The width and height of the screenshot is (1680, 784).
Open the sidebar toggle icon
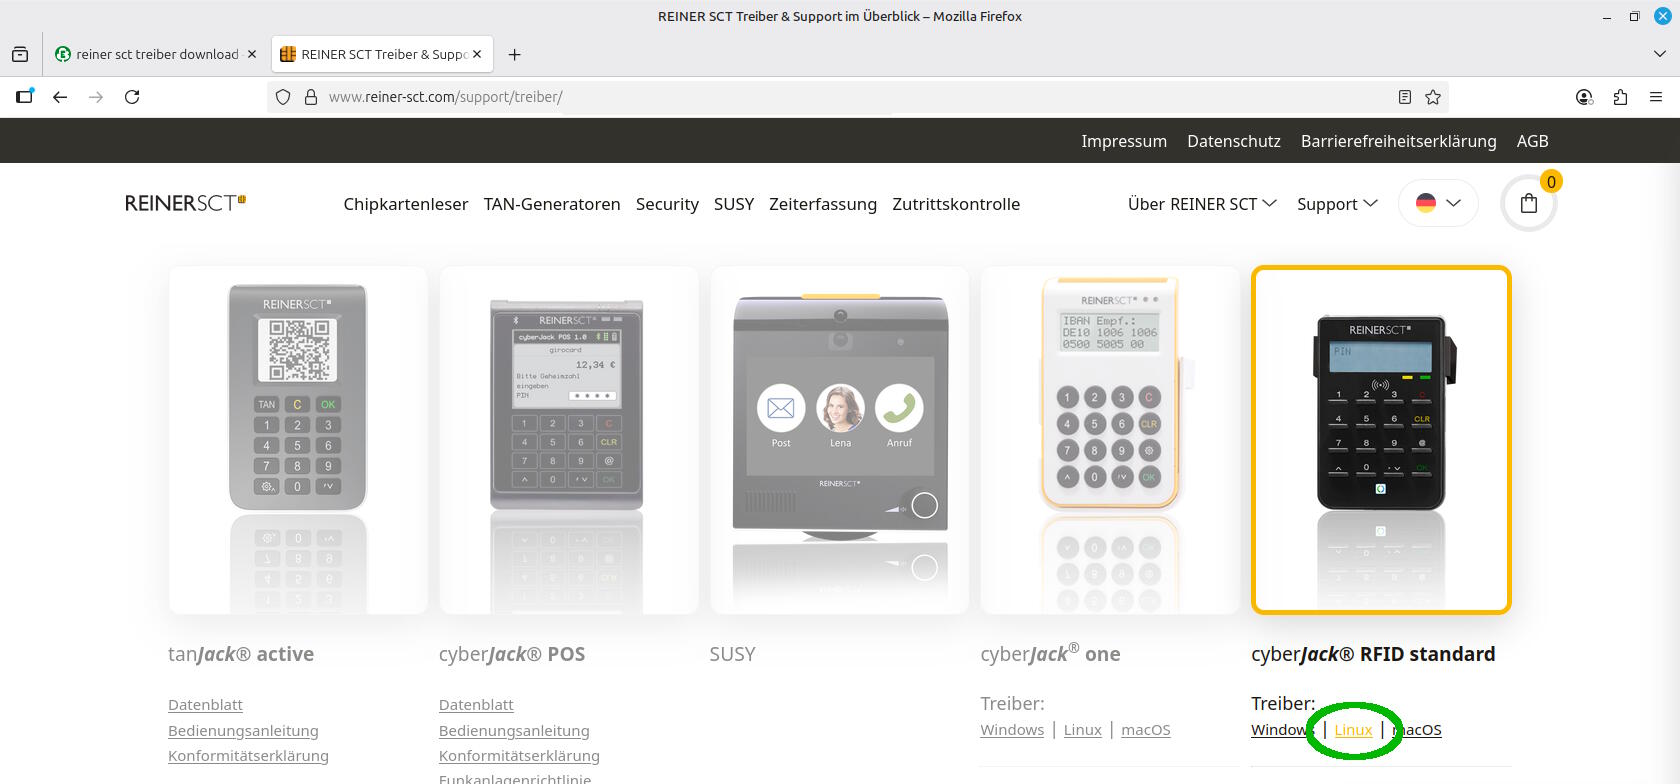point(25,97)
